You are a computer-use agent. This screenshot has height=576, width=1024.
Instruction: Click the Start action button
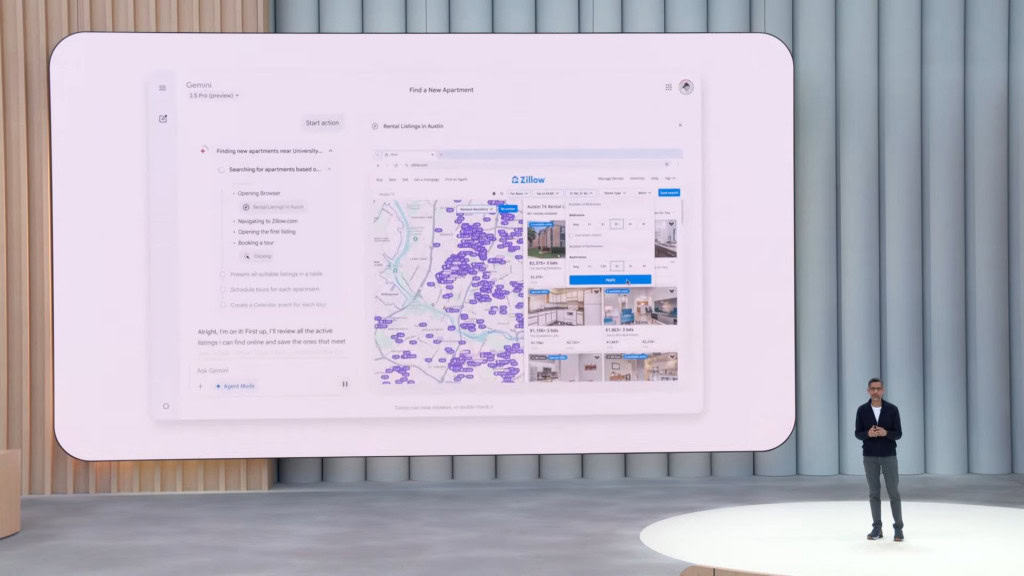click(323, 123)
